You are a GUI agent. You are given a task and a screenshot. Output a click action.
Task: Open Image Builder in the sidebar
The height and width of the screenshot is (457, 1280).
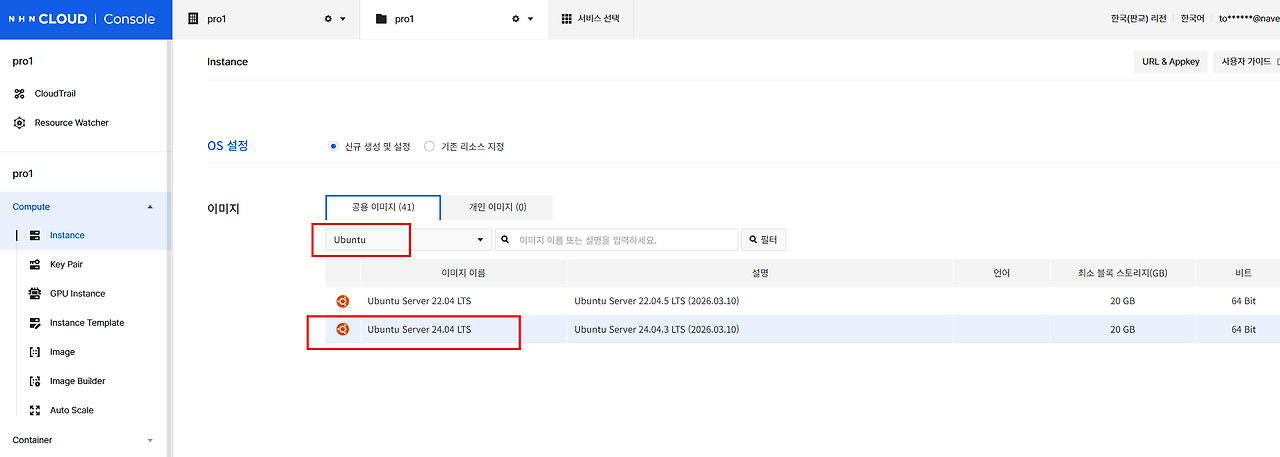[77, 381]
